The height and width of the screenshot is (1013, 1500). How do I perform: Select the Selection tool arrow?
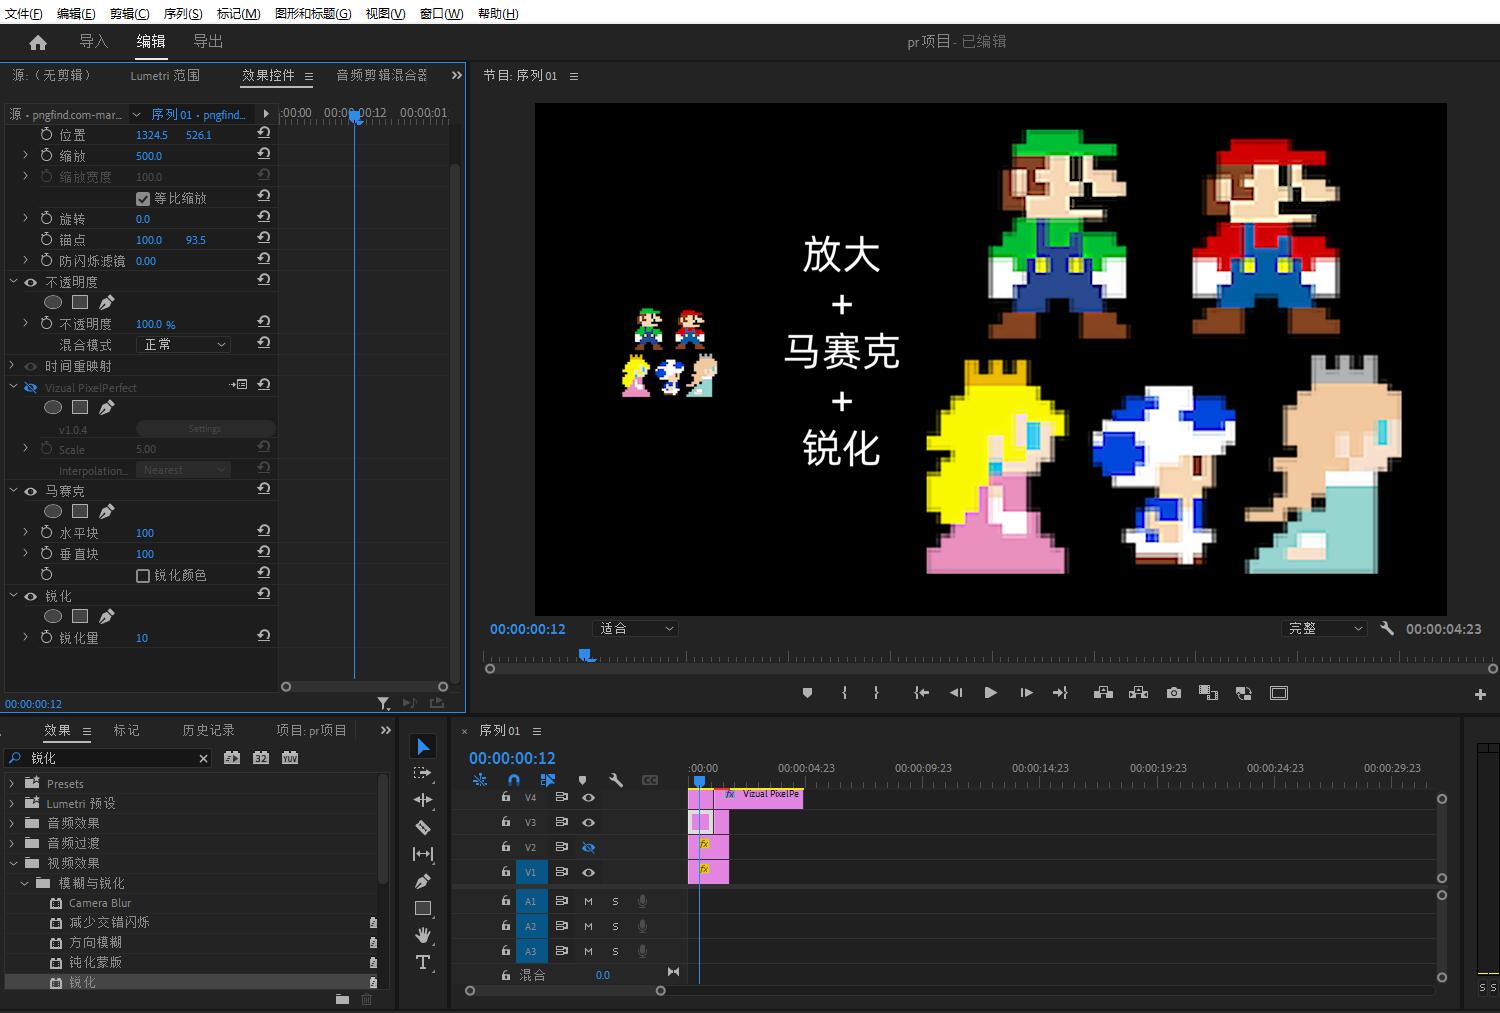pyautogui.click(x=423, y=747)
